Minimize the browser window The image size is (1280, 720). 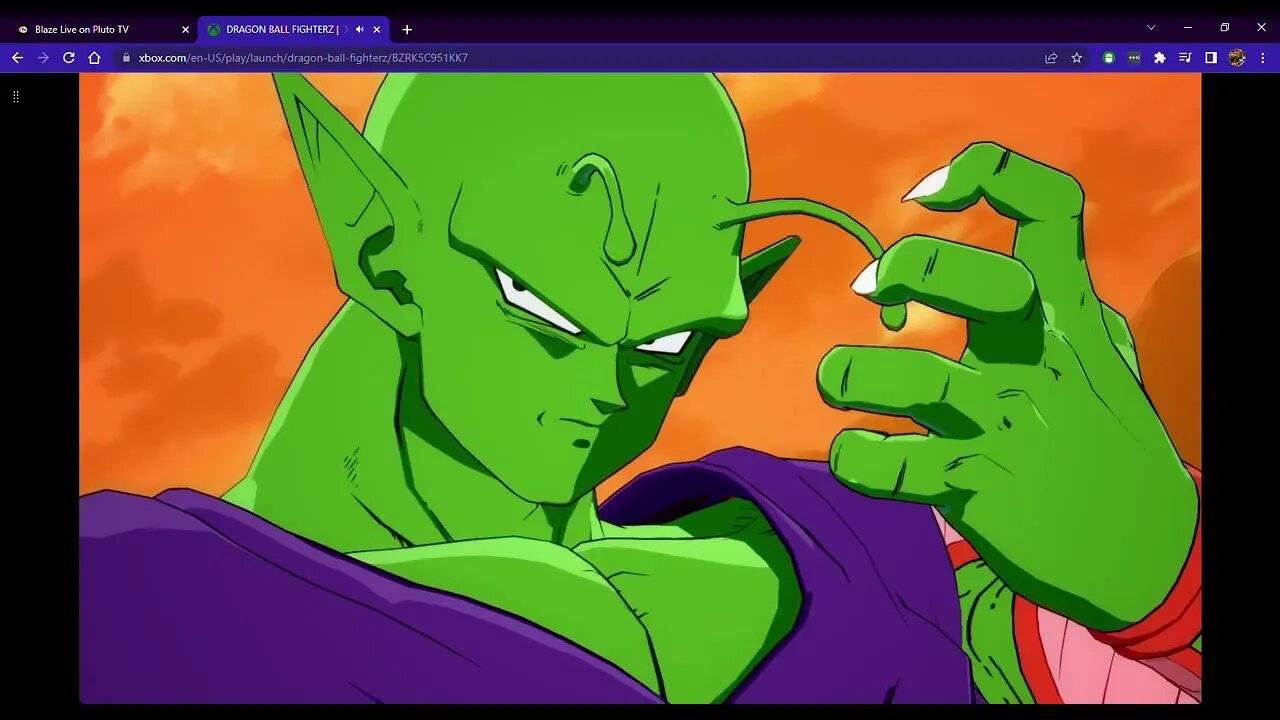coord(1188,28)
